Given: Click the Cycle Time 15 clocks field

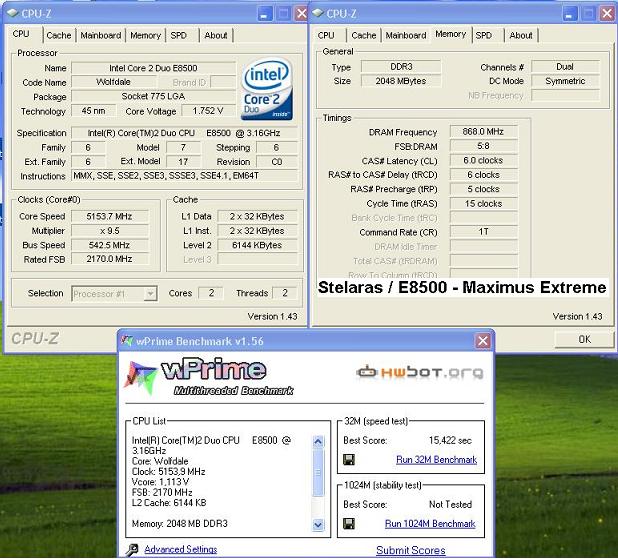Looking at the screenshot, I should tap(483, 203).
